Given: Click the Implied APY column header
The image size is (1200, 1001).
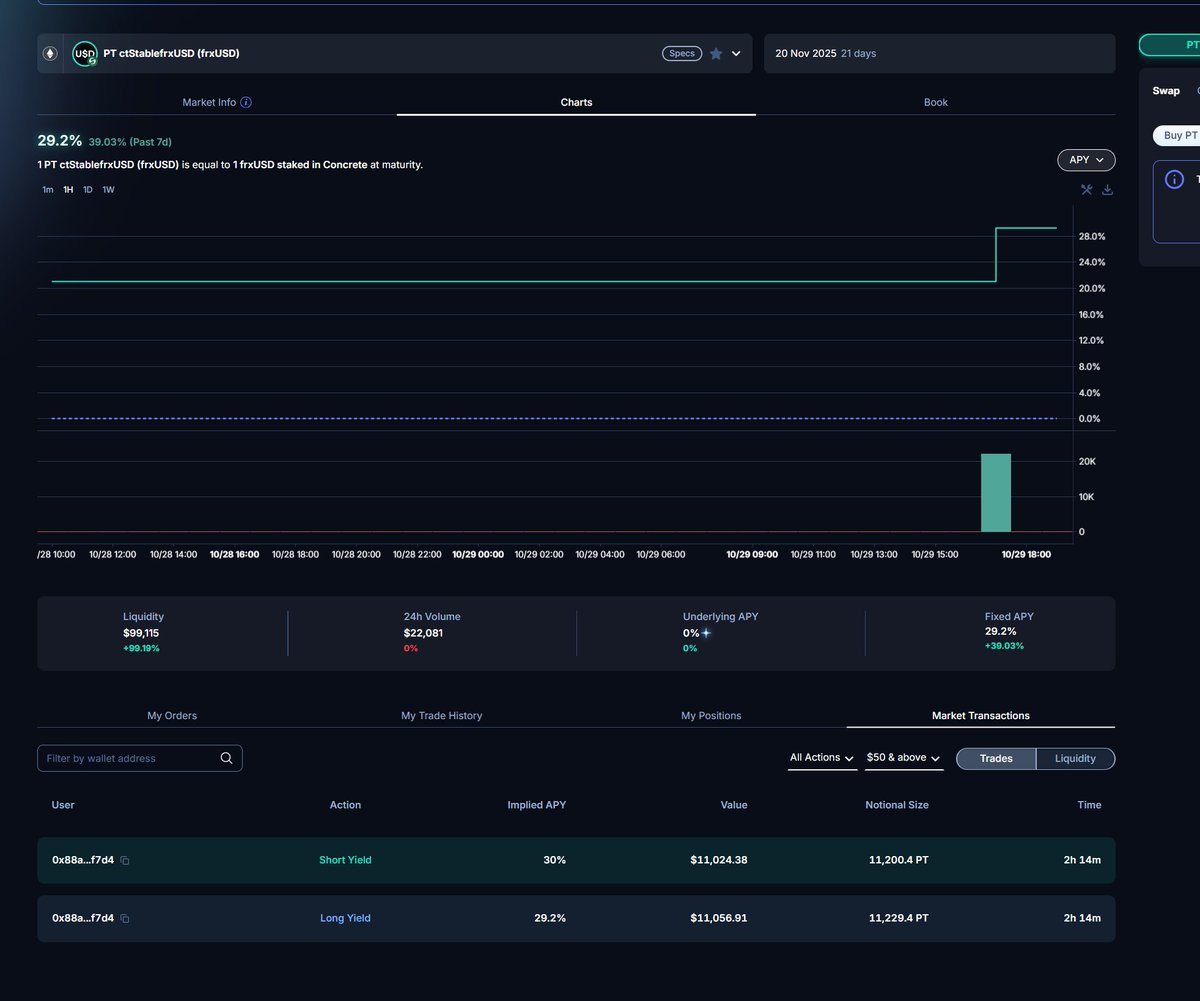Looking at the screenshot, I should [537, 805].
